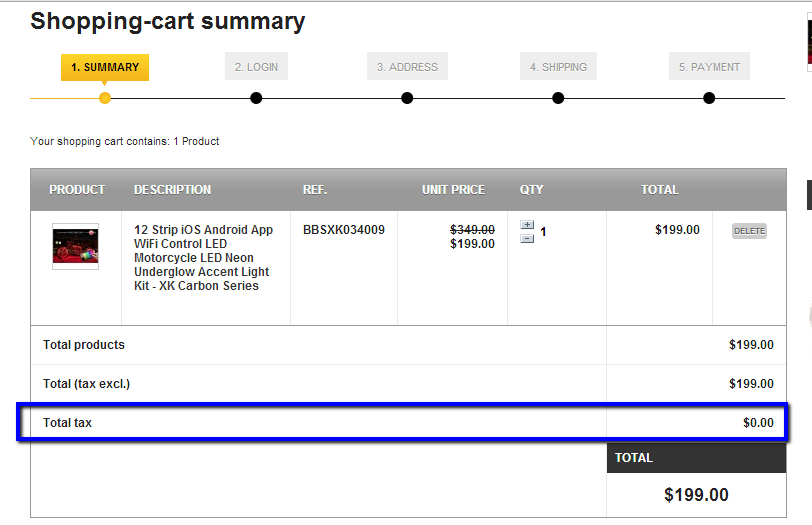Decrease quantity with the minus button

click(527, 239)
